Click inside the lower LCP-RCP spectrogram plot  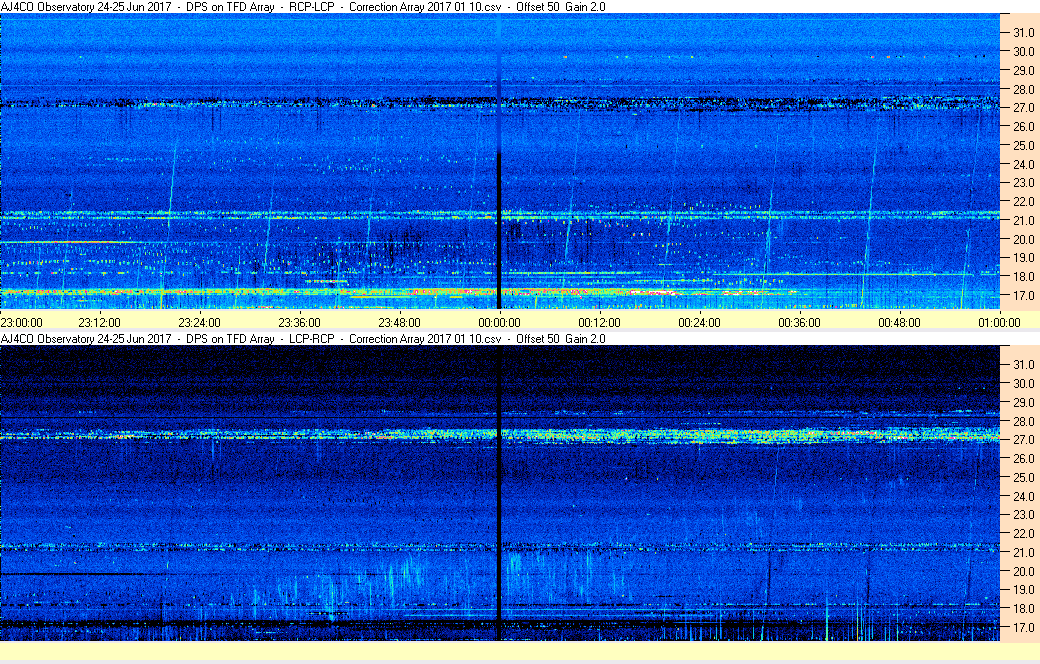[x=499, y=493]
